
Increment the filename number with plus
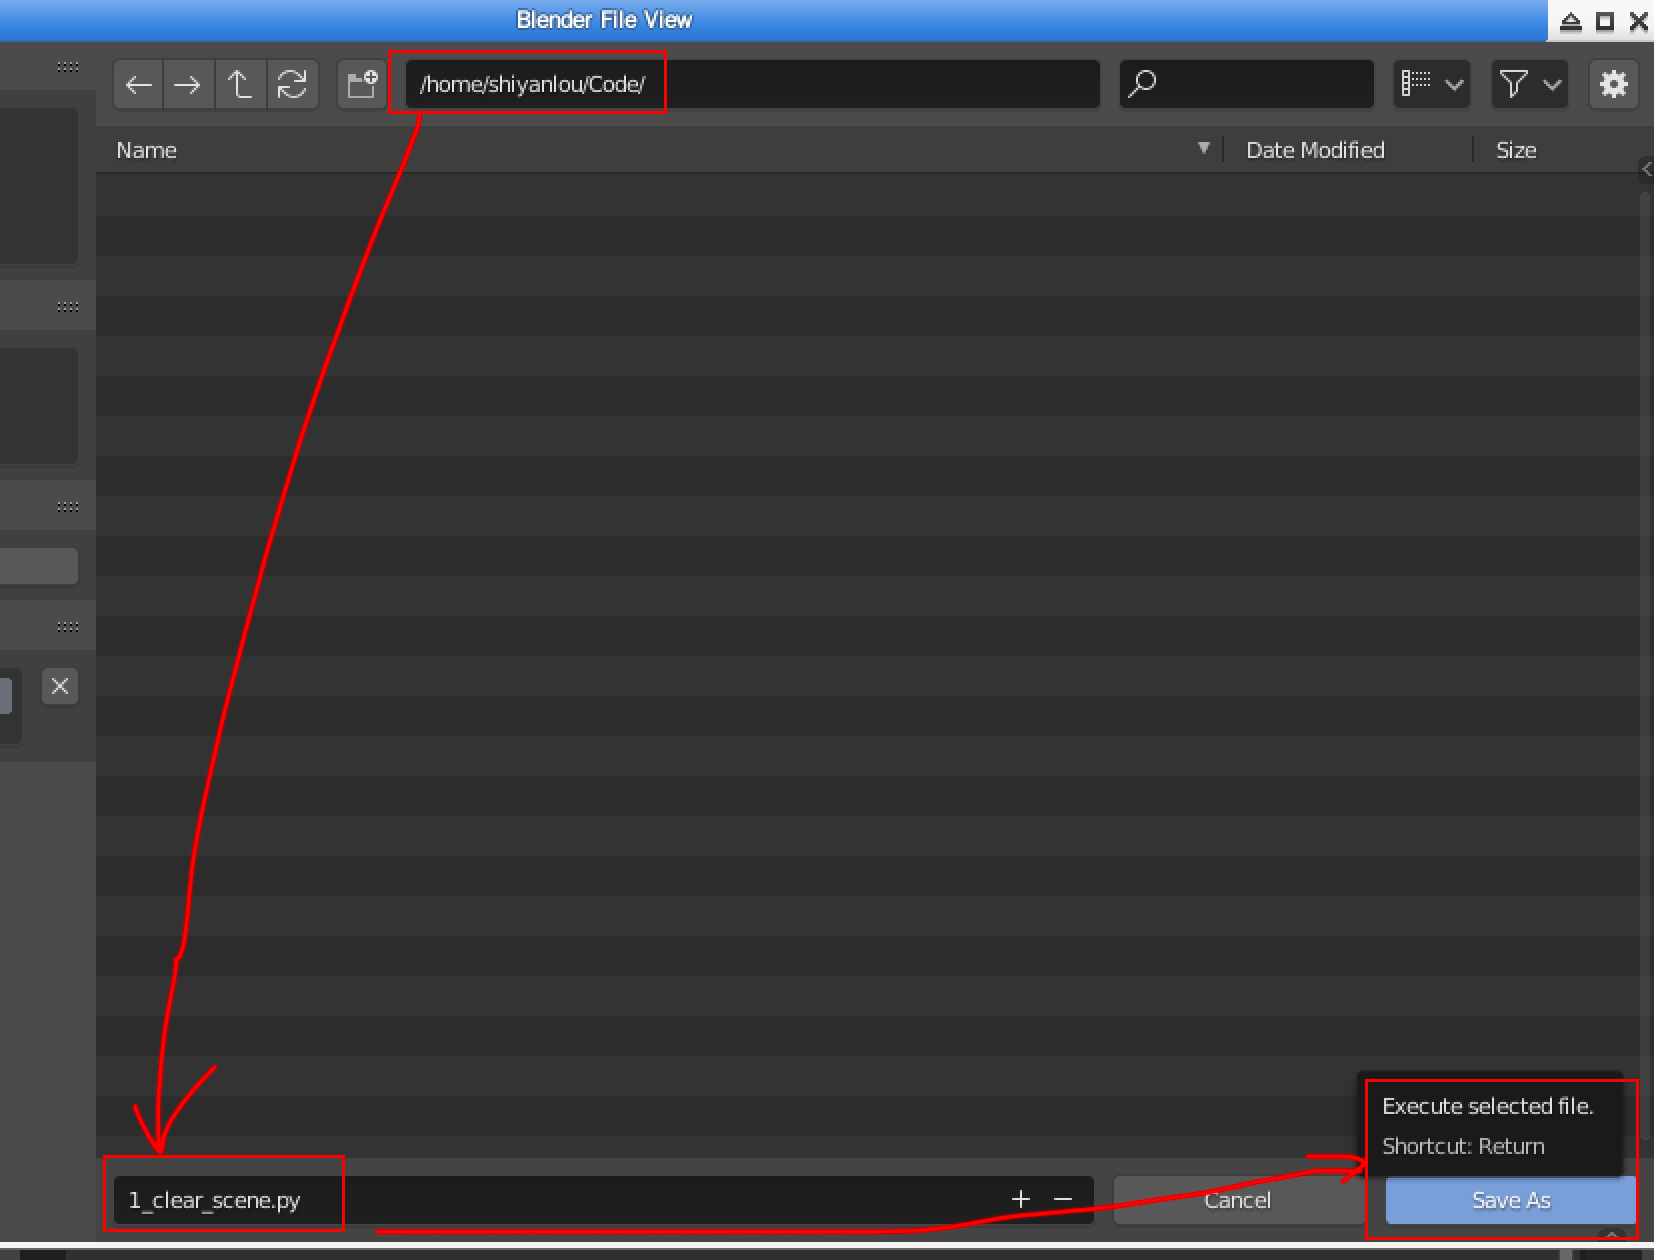(1020, 1199)
